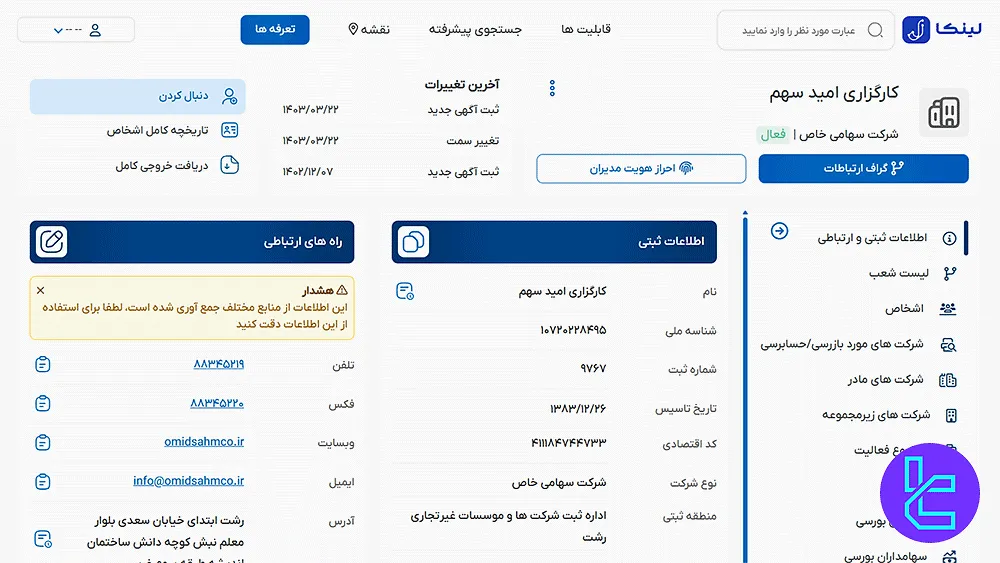
Task: Open قابلیت ها menu
Action: (585, 29)
